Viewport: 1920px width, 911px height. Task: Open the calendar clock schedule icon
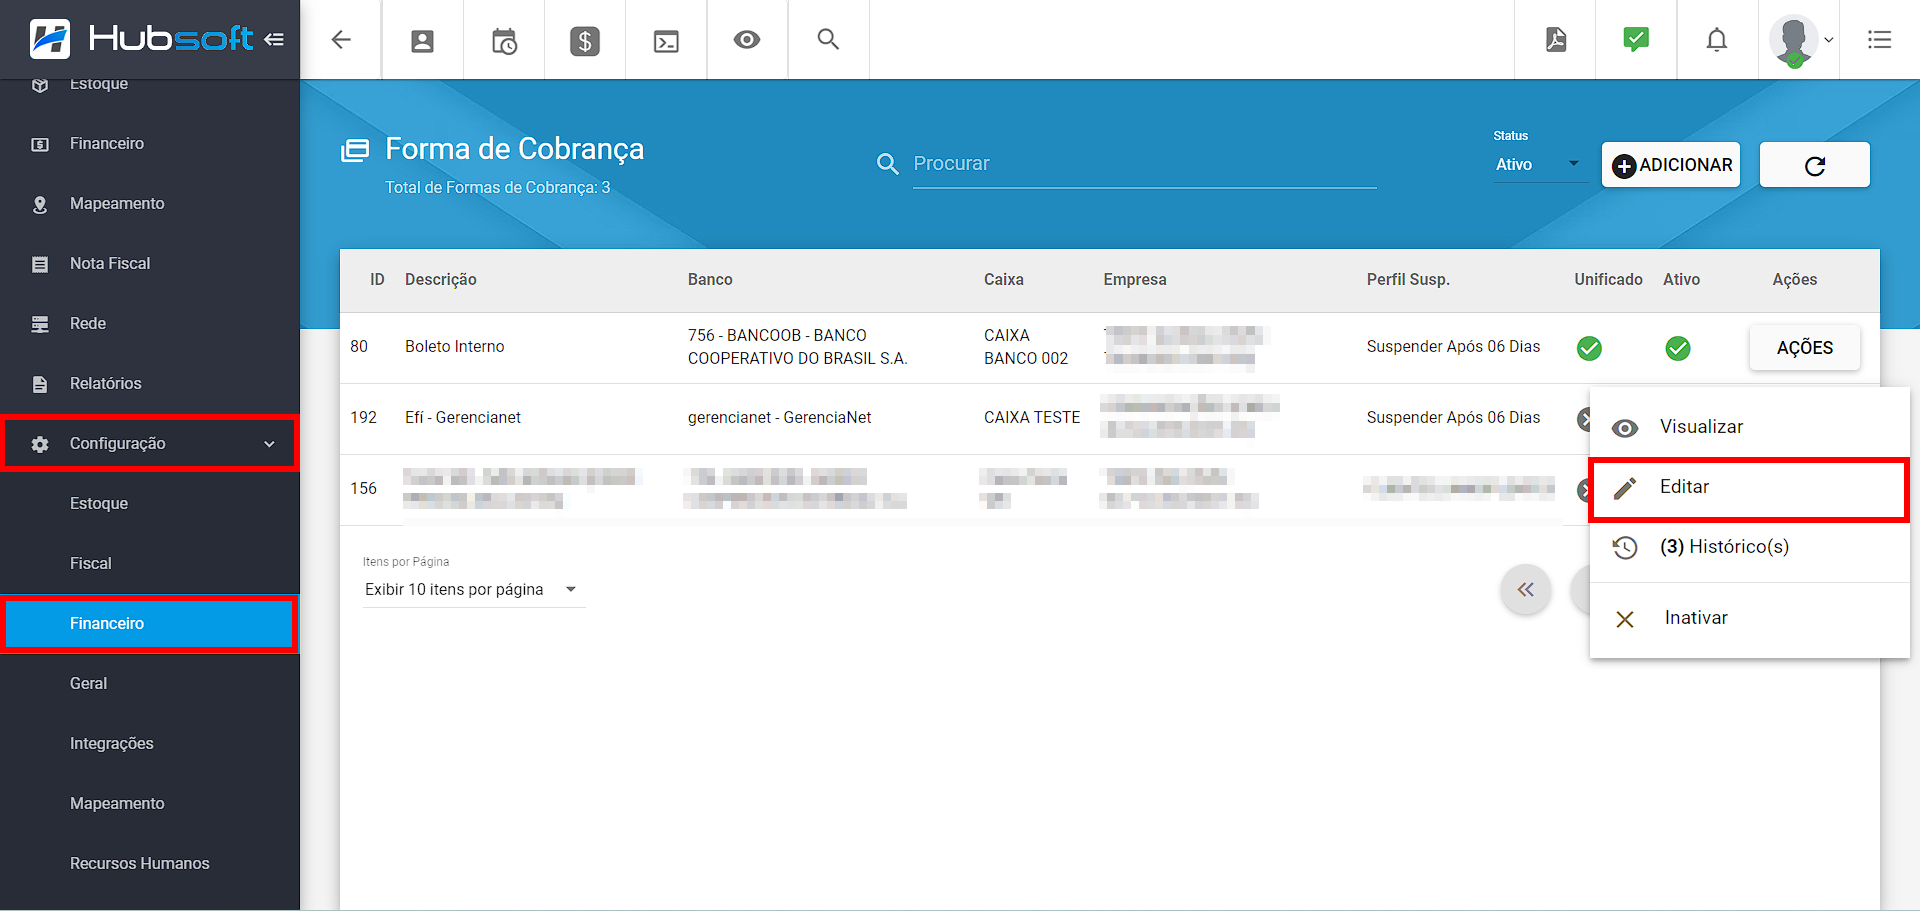pos(504,41)
